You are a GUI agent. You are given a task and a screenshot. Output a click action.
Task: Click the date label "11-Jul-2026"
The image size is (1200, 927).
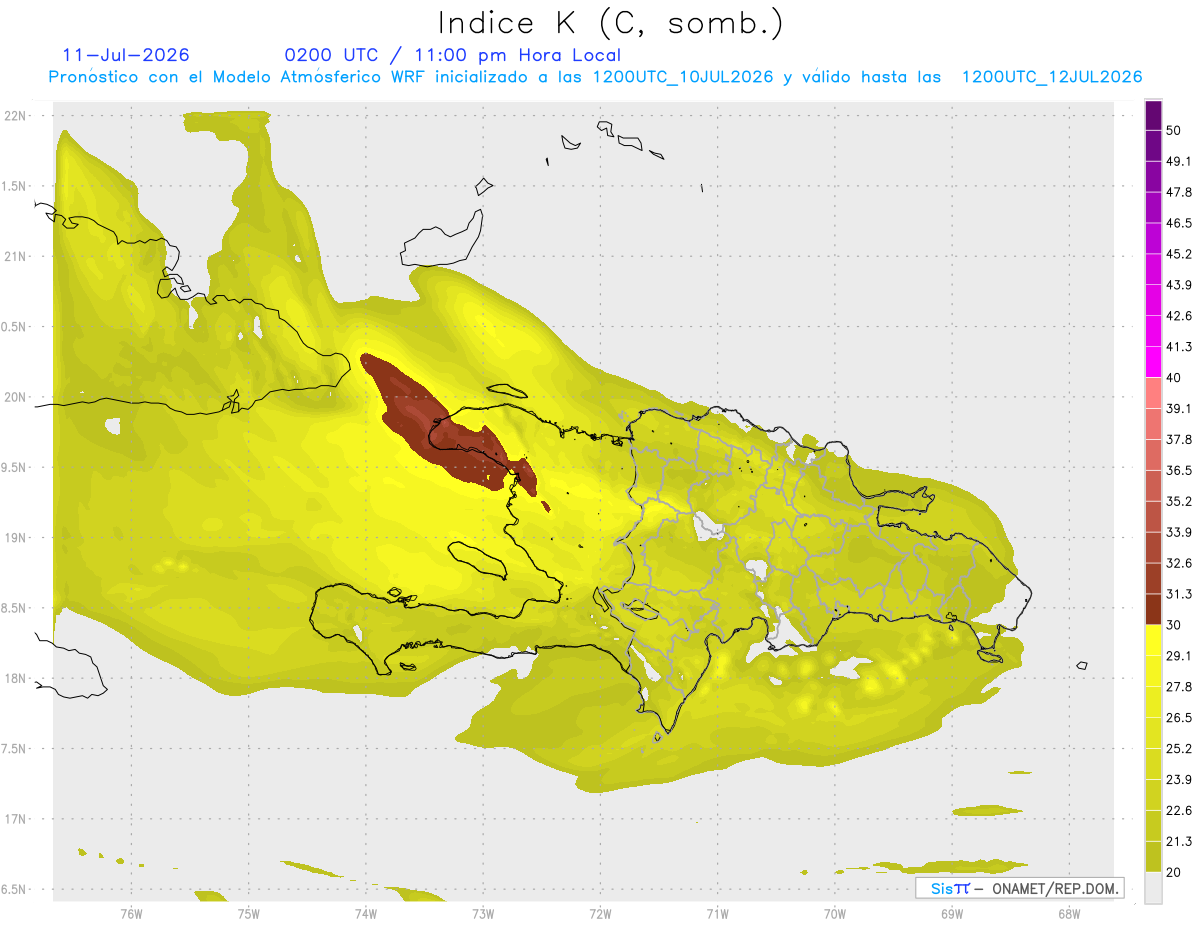(x=125, y=55)
